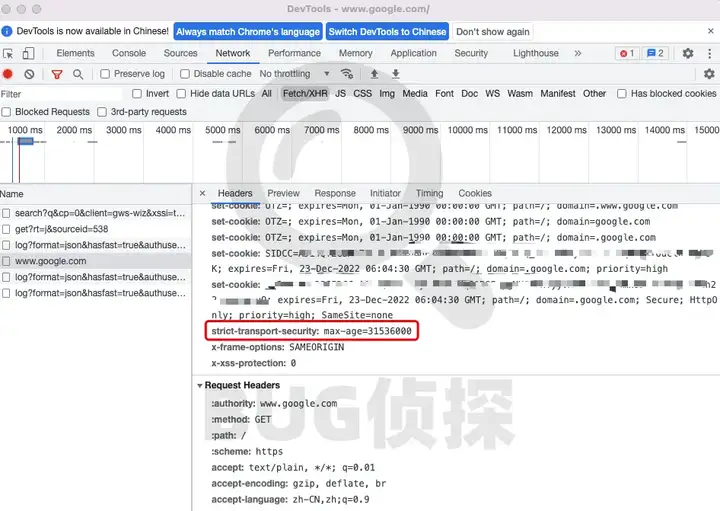Click the strict-transport-security header line
The image size is (720, 511).
click(x=311, y=331)
